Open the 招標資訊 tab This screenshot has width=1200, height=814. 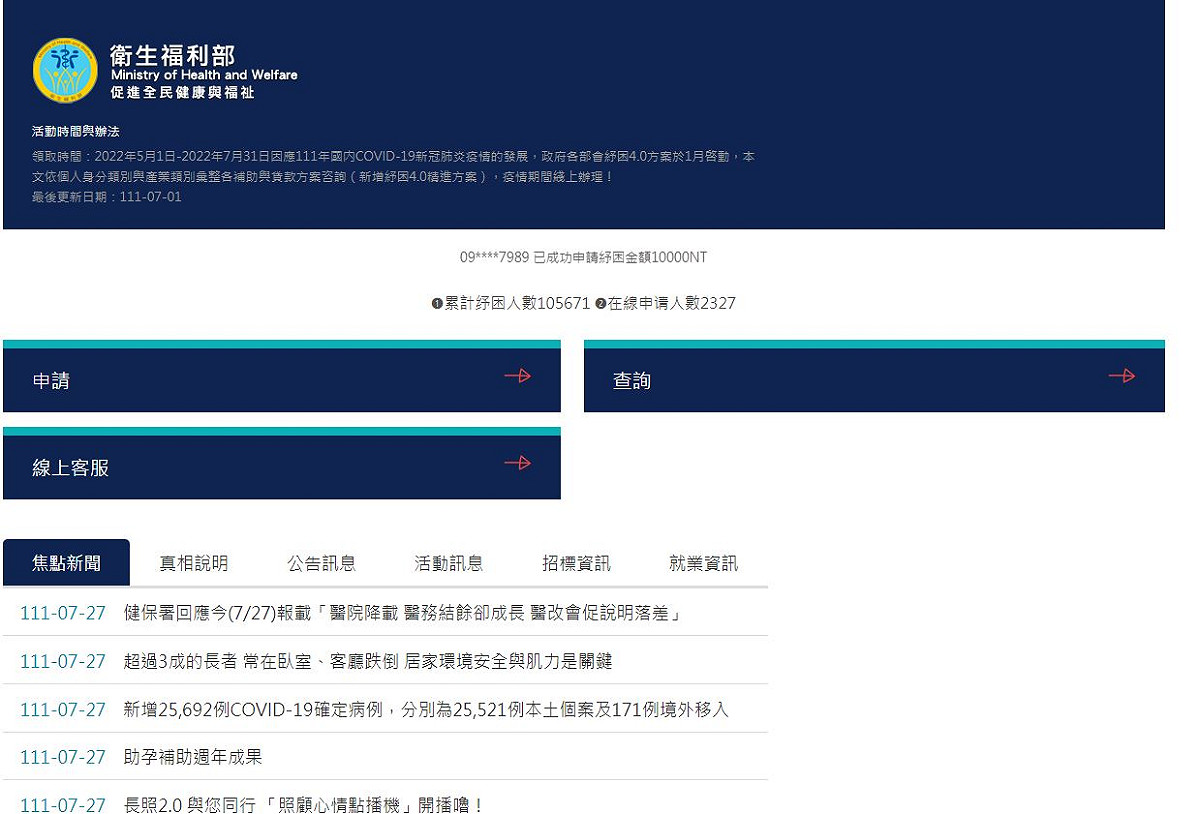(576, 563)
